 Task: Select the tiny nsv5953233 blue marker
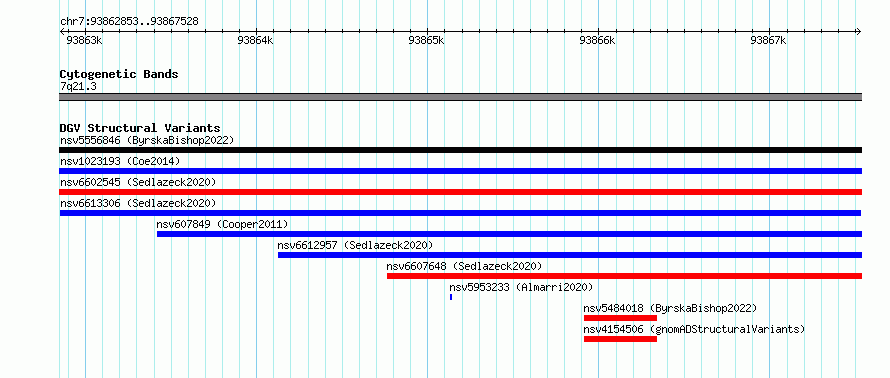pyautogui.click(x=451, y=297)
